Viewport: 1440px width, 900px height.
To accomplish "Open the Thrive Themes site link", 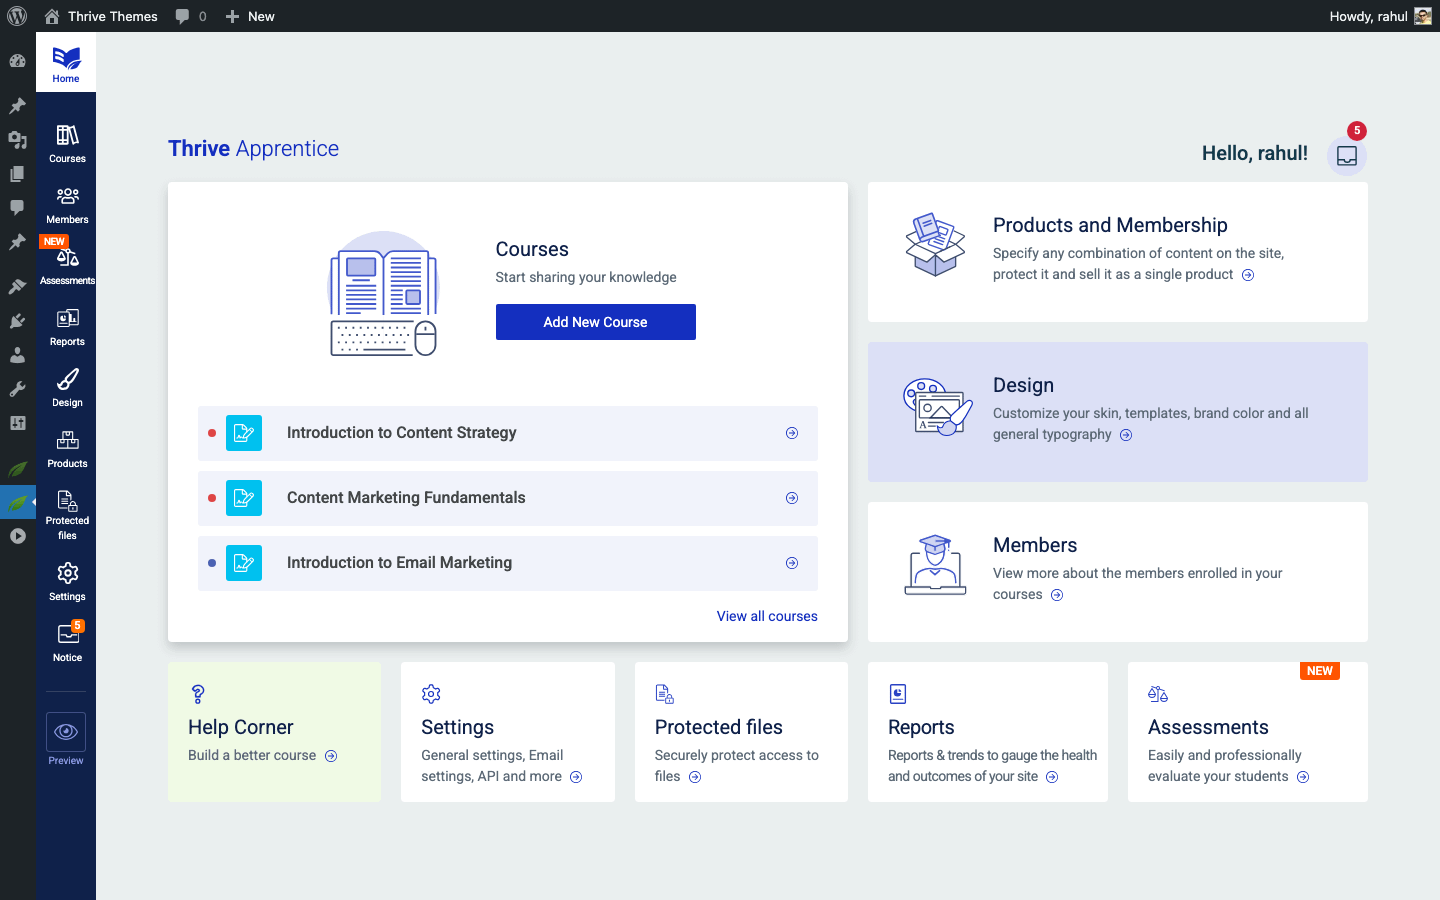I will pos(101,16).
